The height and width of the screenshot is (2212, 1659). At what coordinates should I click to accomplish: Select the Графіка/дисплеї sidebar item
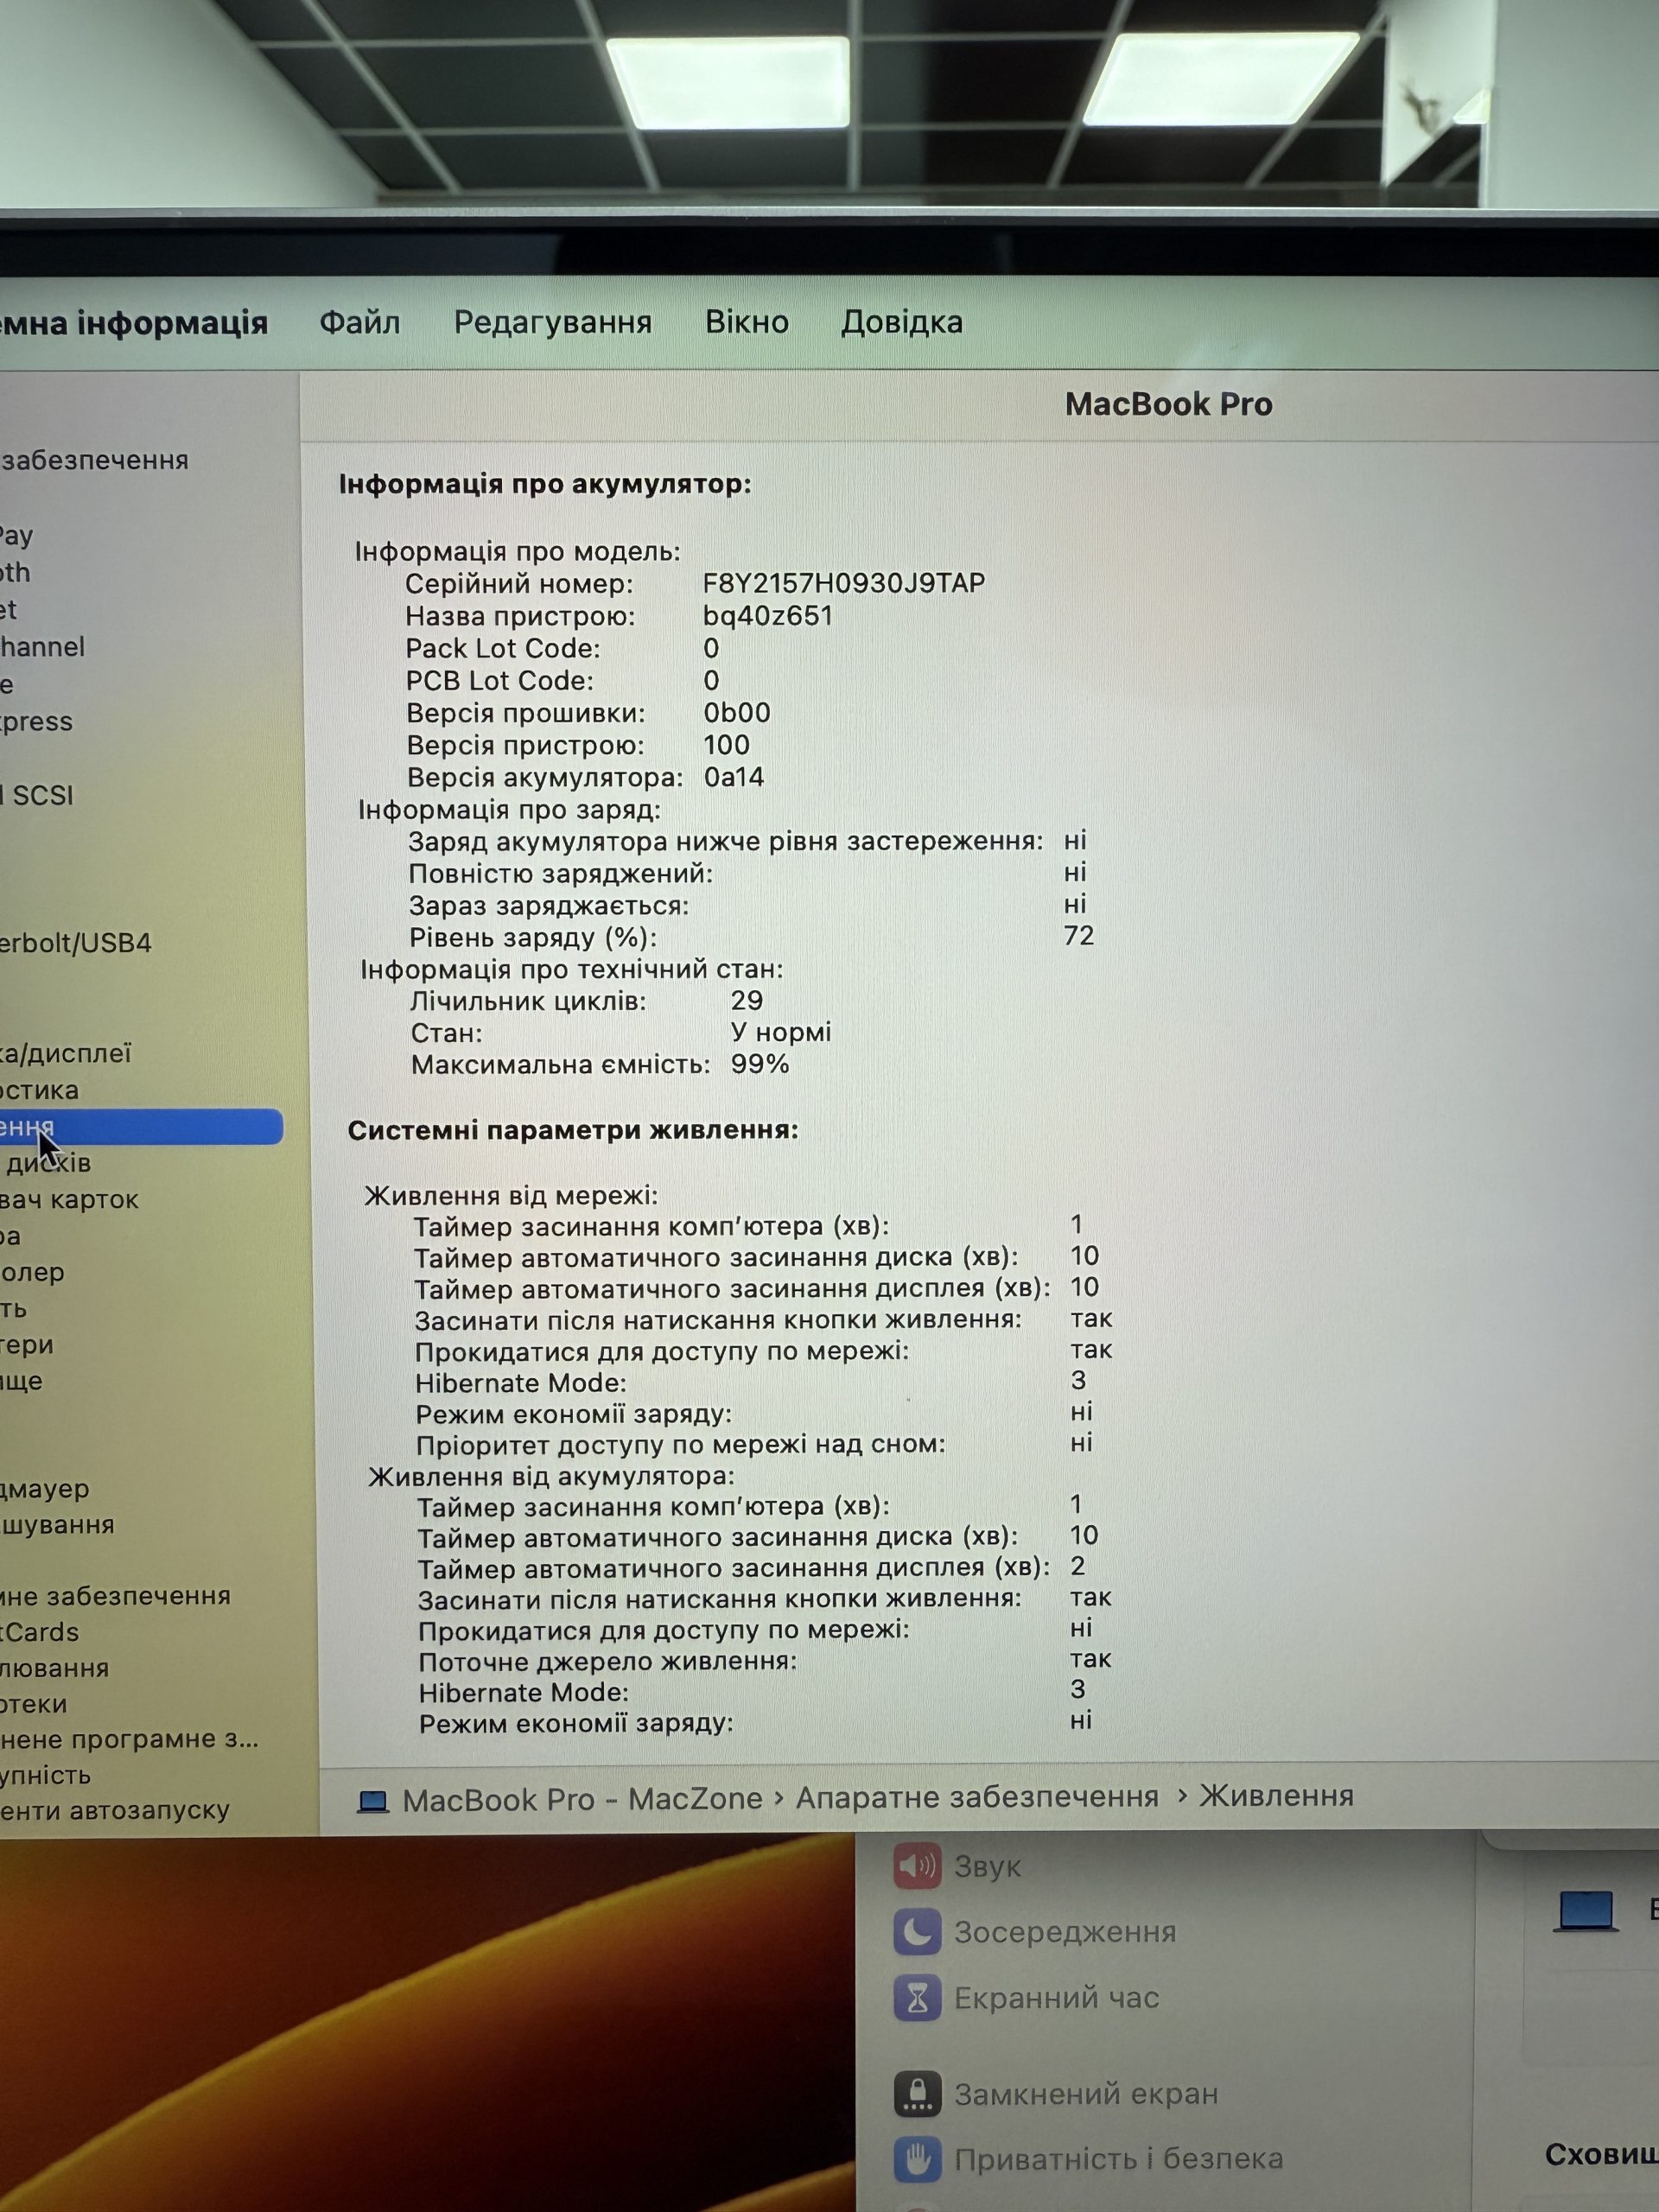[x=65, y=1053]
